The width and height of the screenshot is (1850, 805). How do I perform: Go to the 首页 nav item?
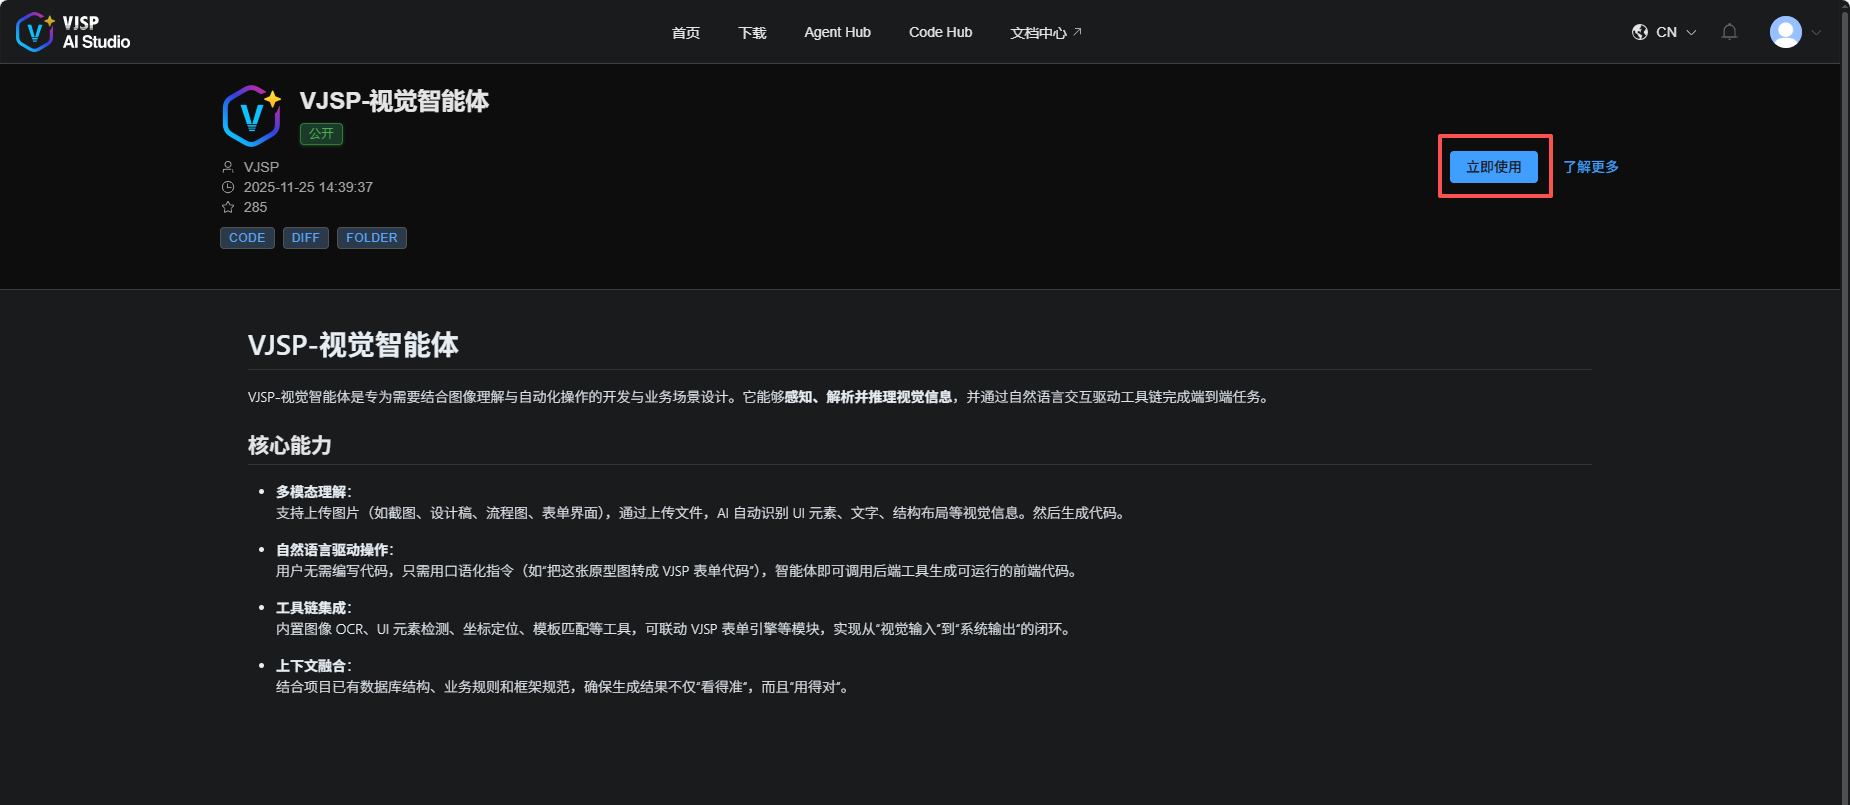tap(686, 33)
